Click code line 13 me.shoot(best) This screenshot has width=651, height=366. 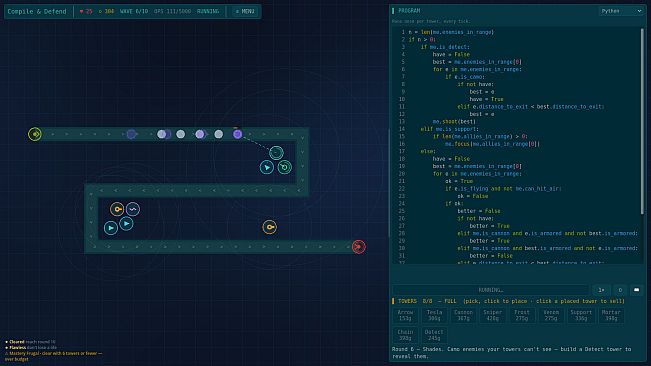454,122
